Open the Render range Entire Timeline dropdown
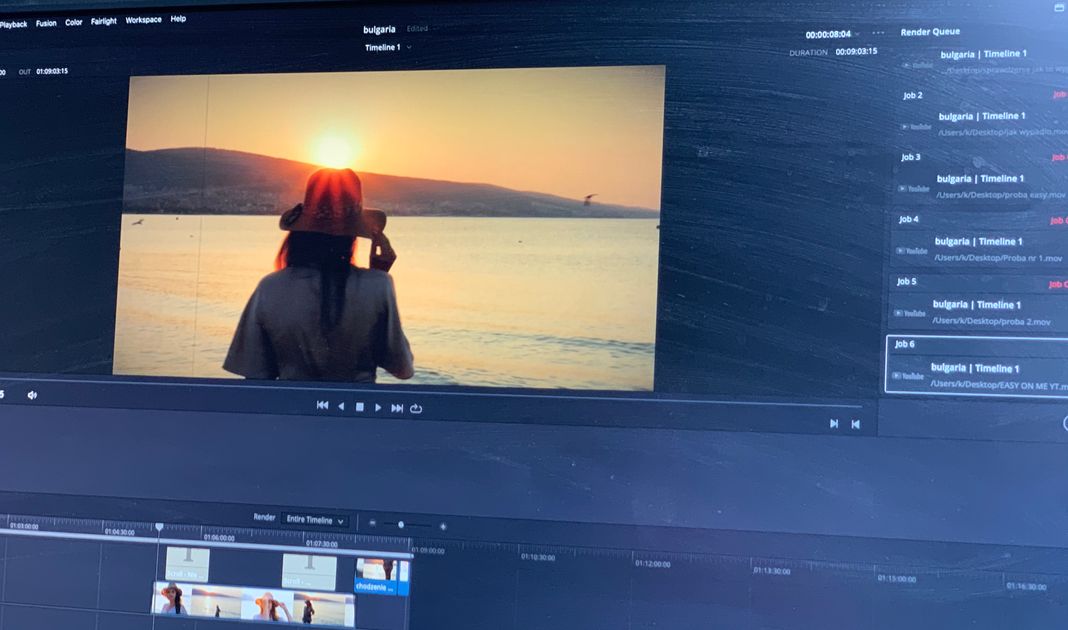The height and width of the screenshot is (630, 1068). 313,520
